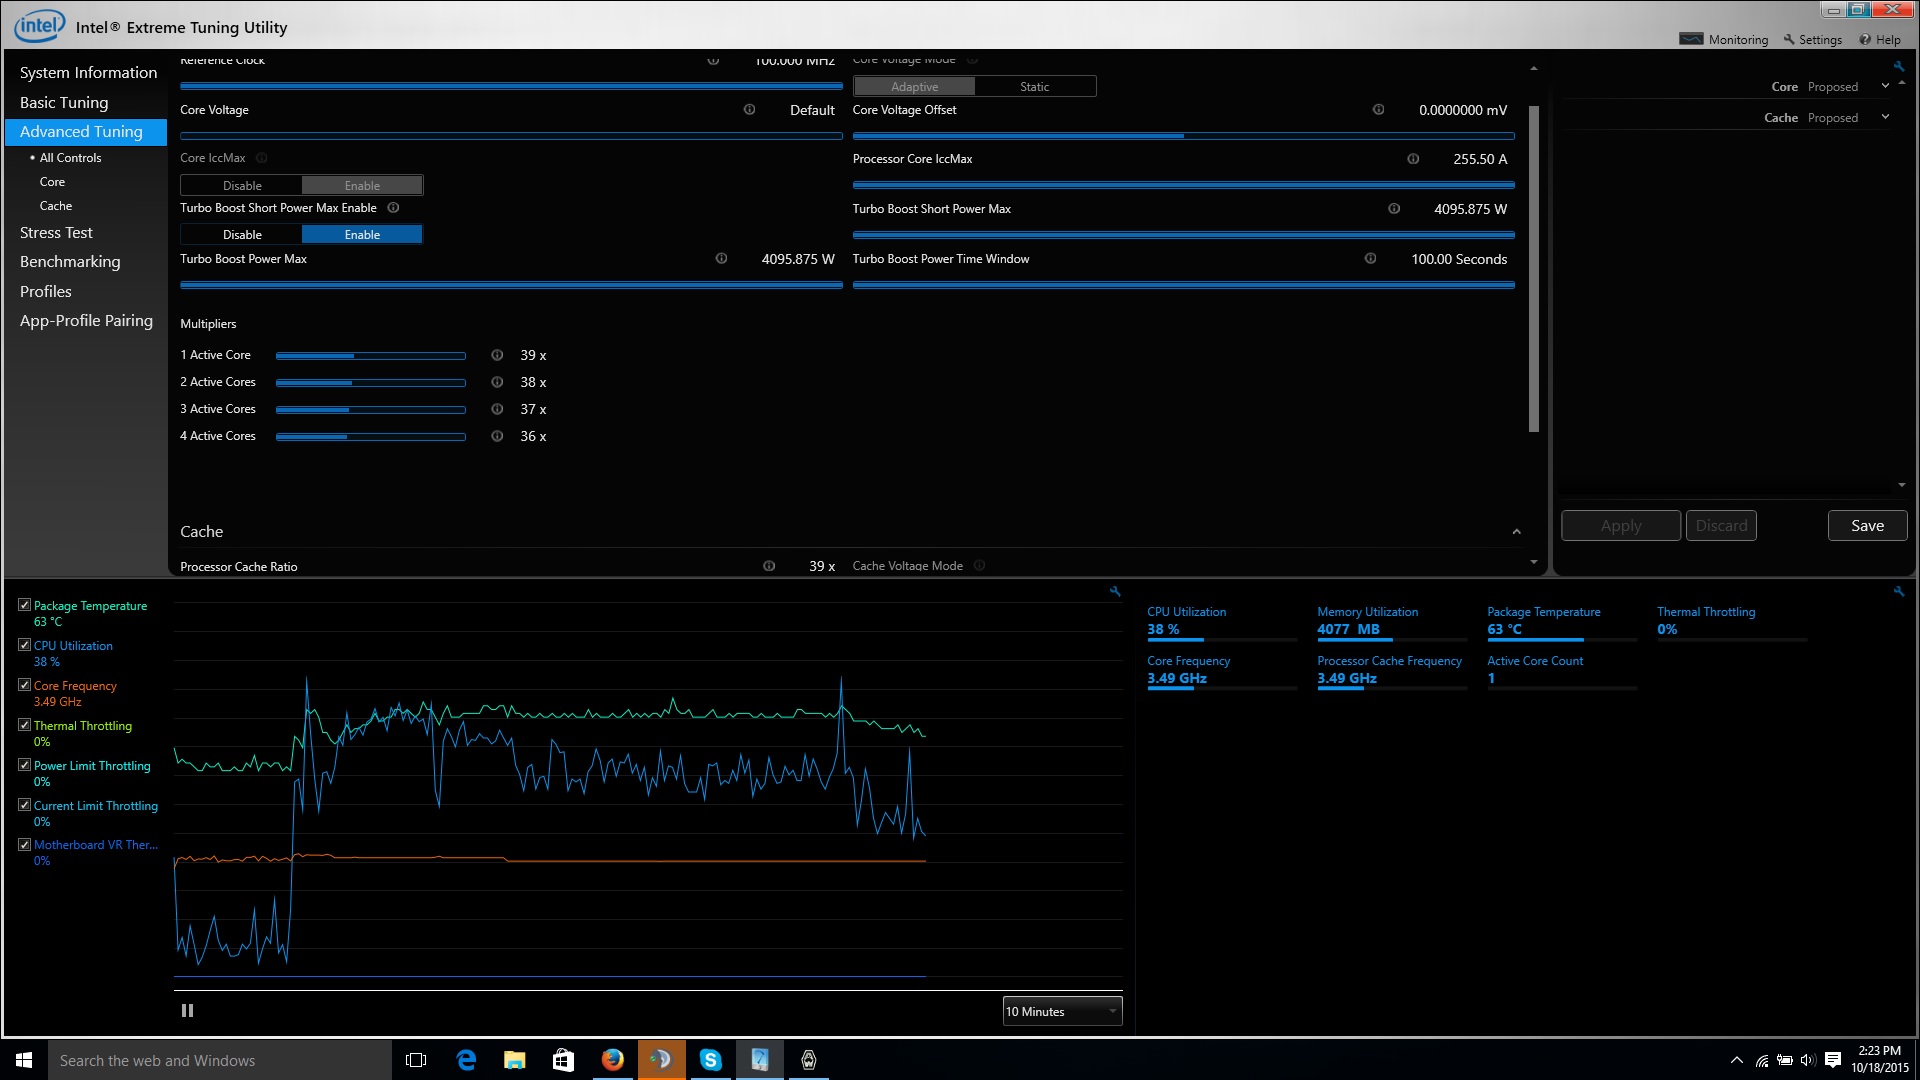
Task: Open File Explorer from the taskbar
Action: pyautogui.click(x=515, y=1060)
